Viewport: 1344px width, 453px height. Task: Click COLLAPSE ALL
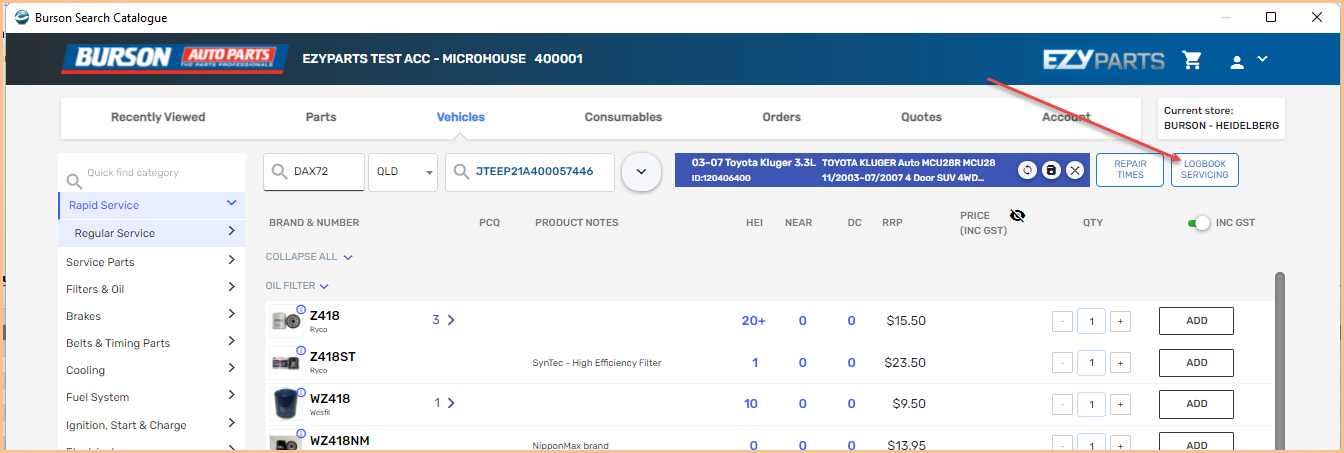point(309,257)
